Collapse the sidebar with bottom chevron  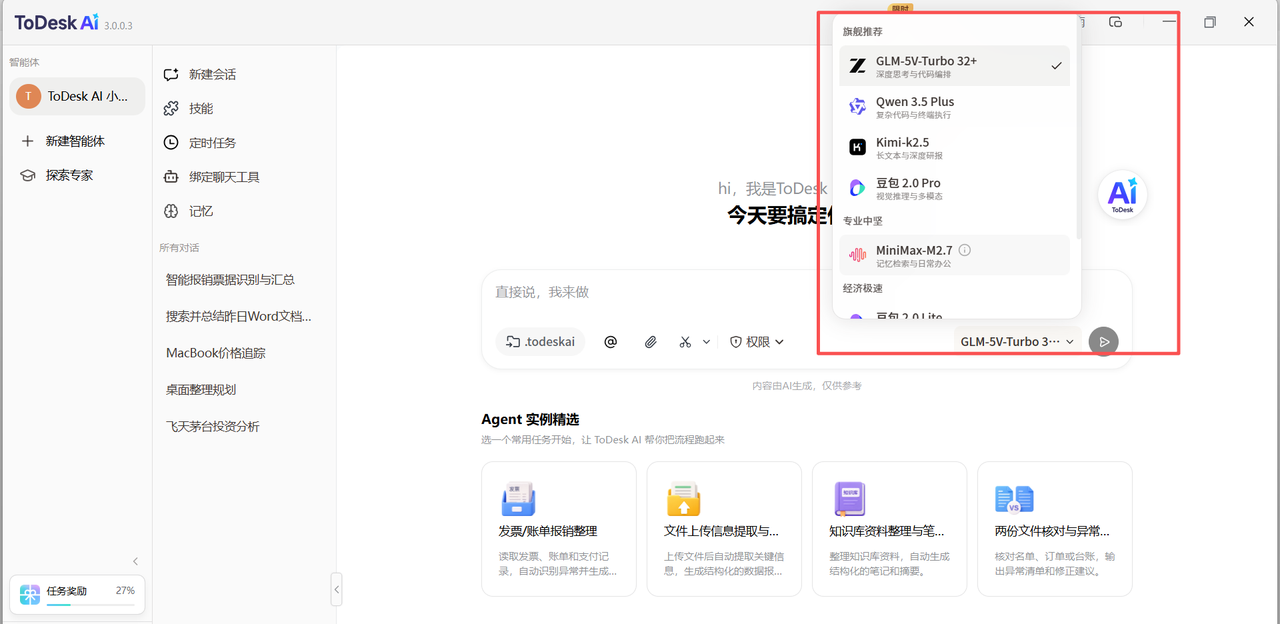coord(136,561)
